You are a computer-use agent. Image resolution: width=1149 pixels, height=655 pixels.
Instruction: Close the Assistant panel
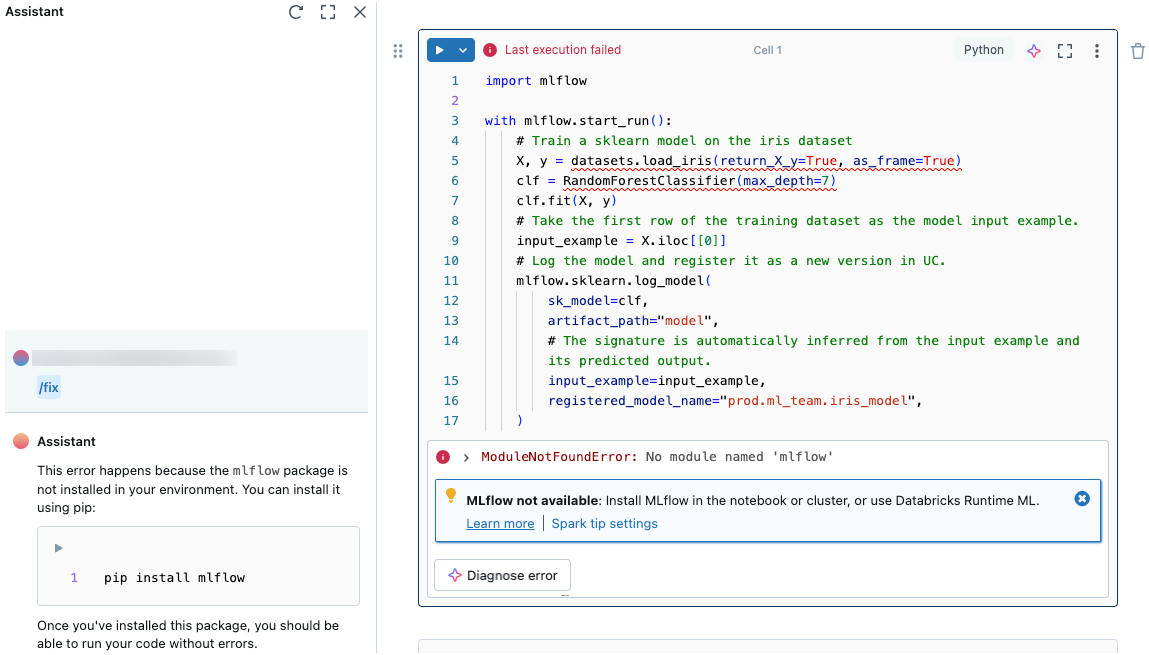coord(360,12)
